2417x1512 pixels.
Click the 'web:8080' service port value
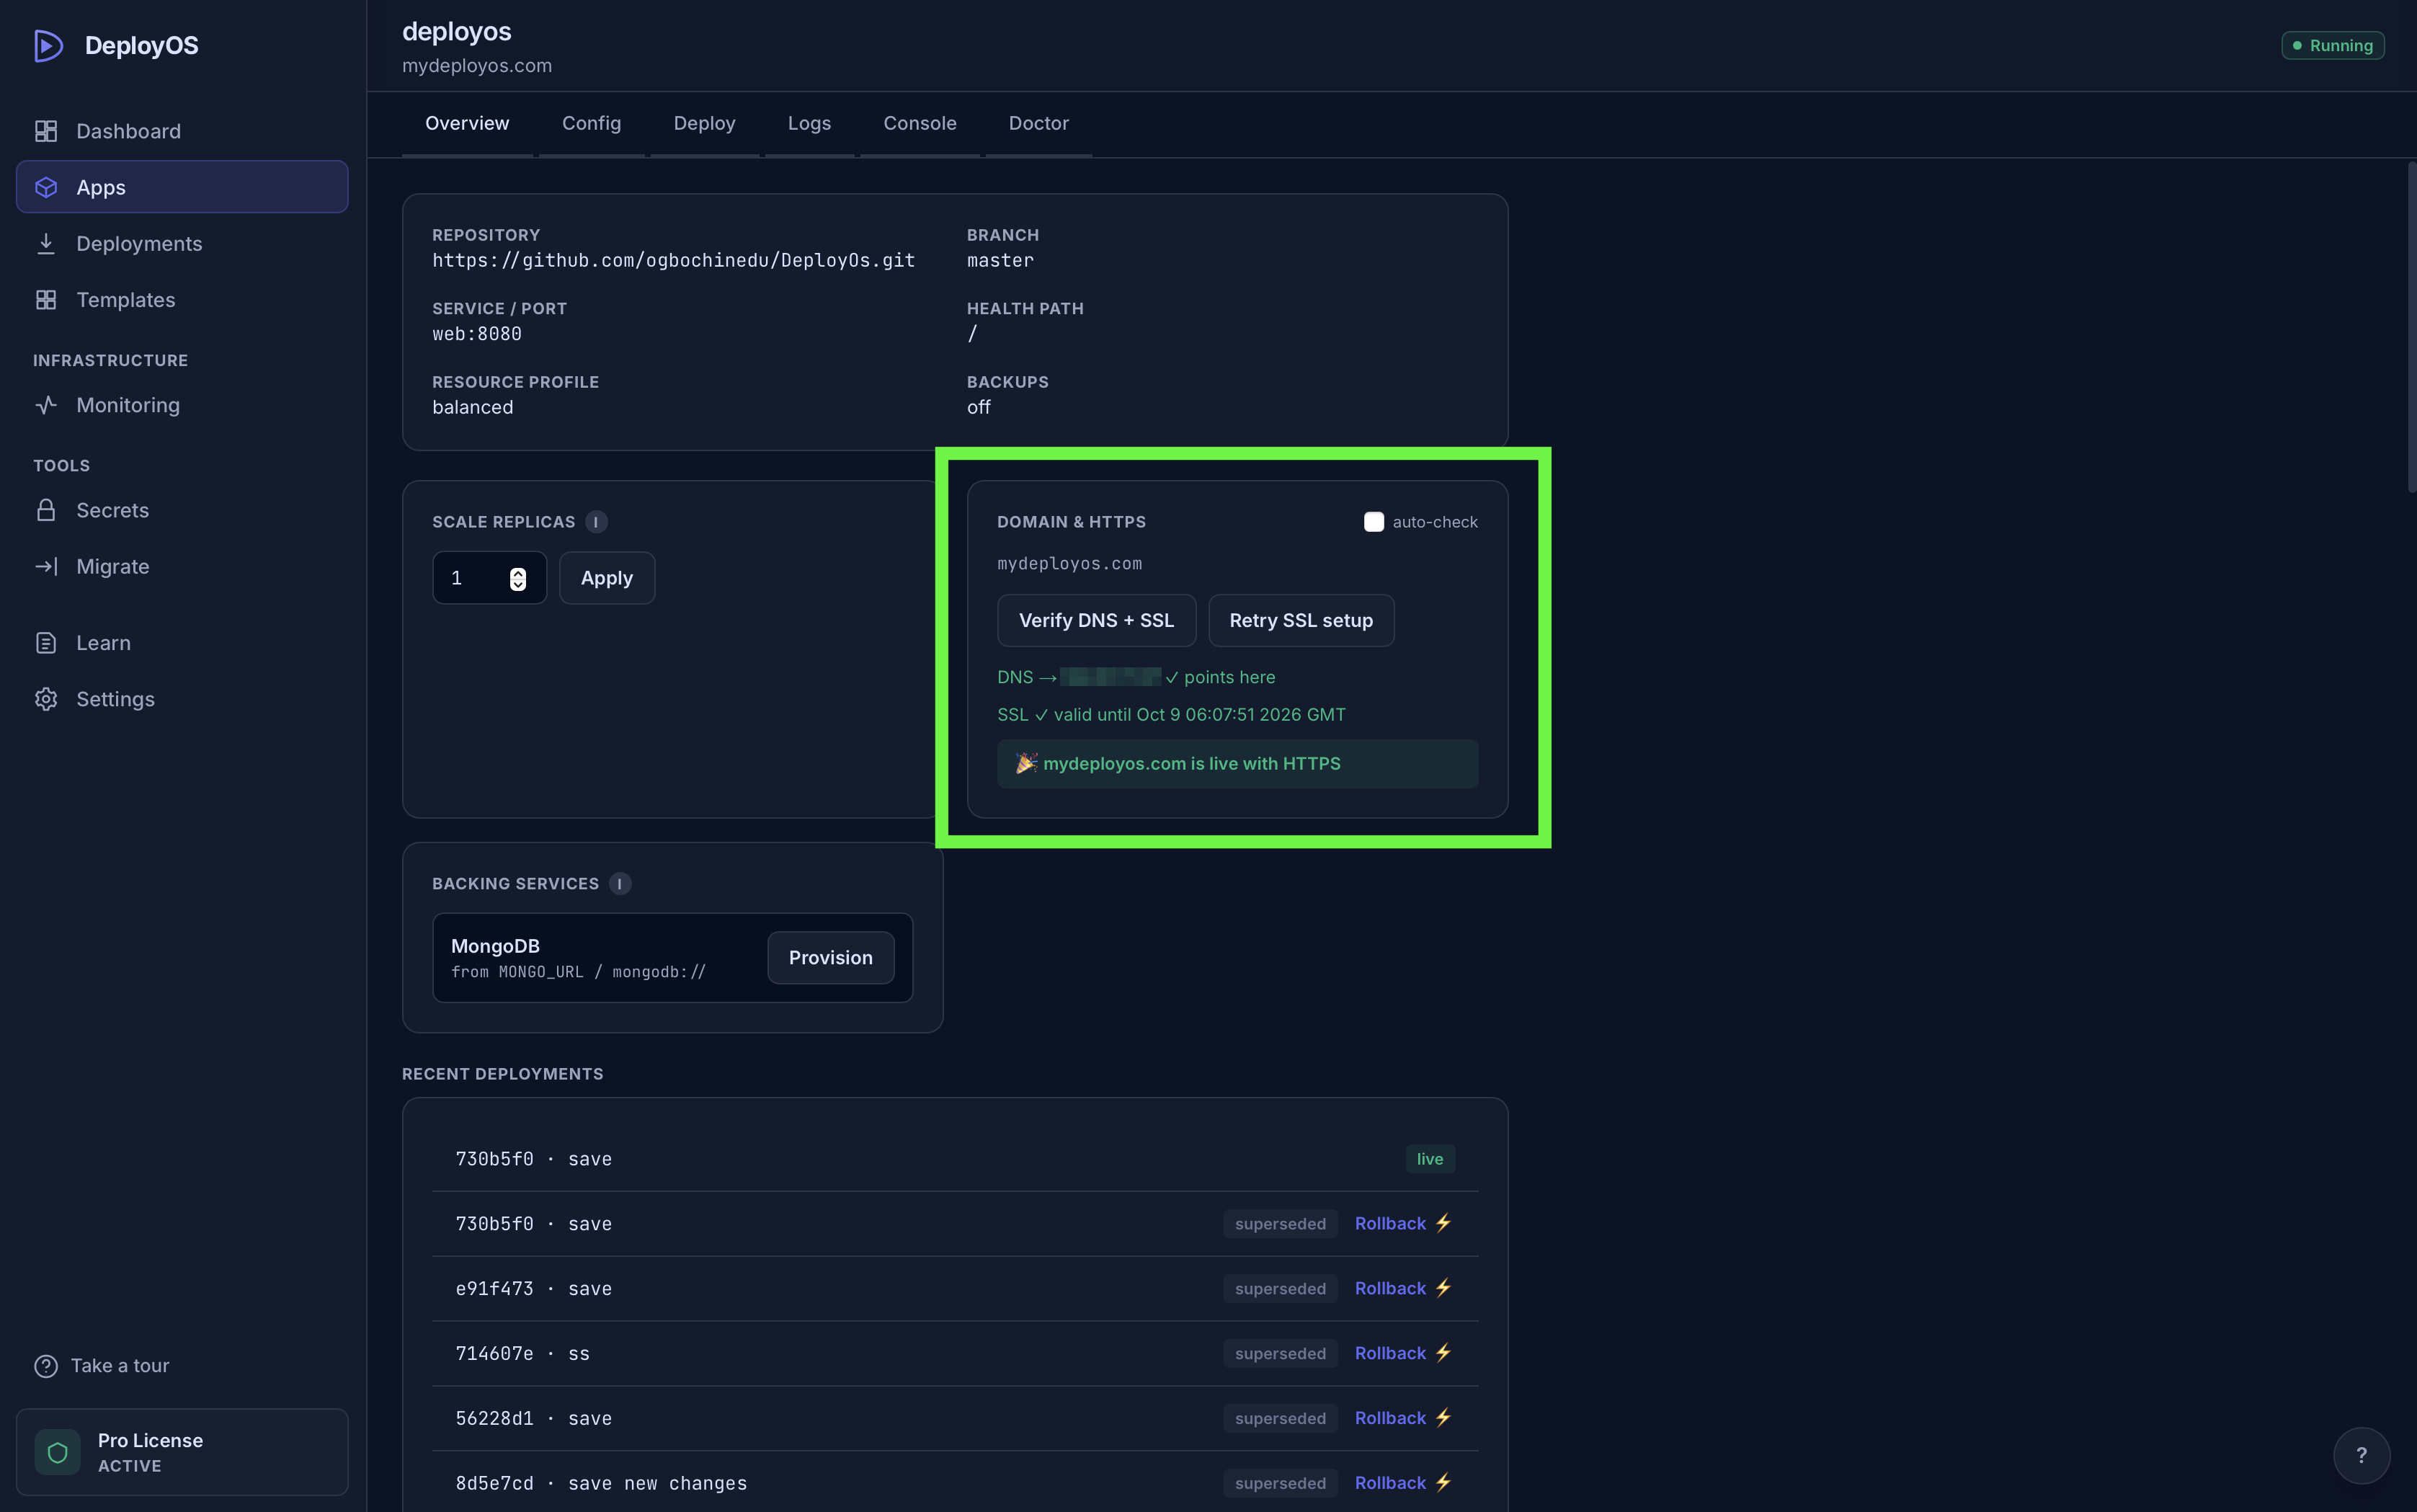coord(477,334)
